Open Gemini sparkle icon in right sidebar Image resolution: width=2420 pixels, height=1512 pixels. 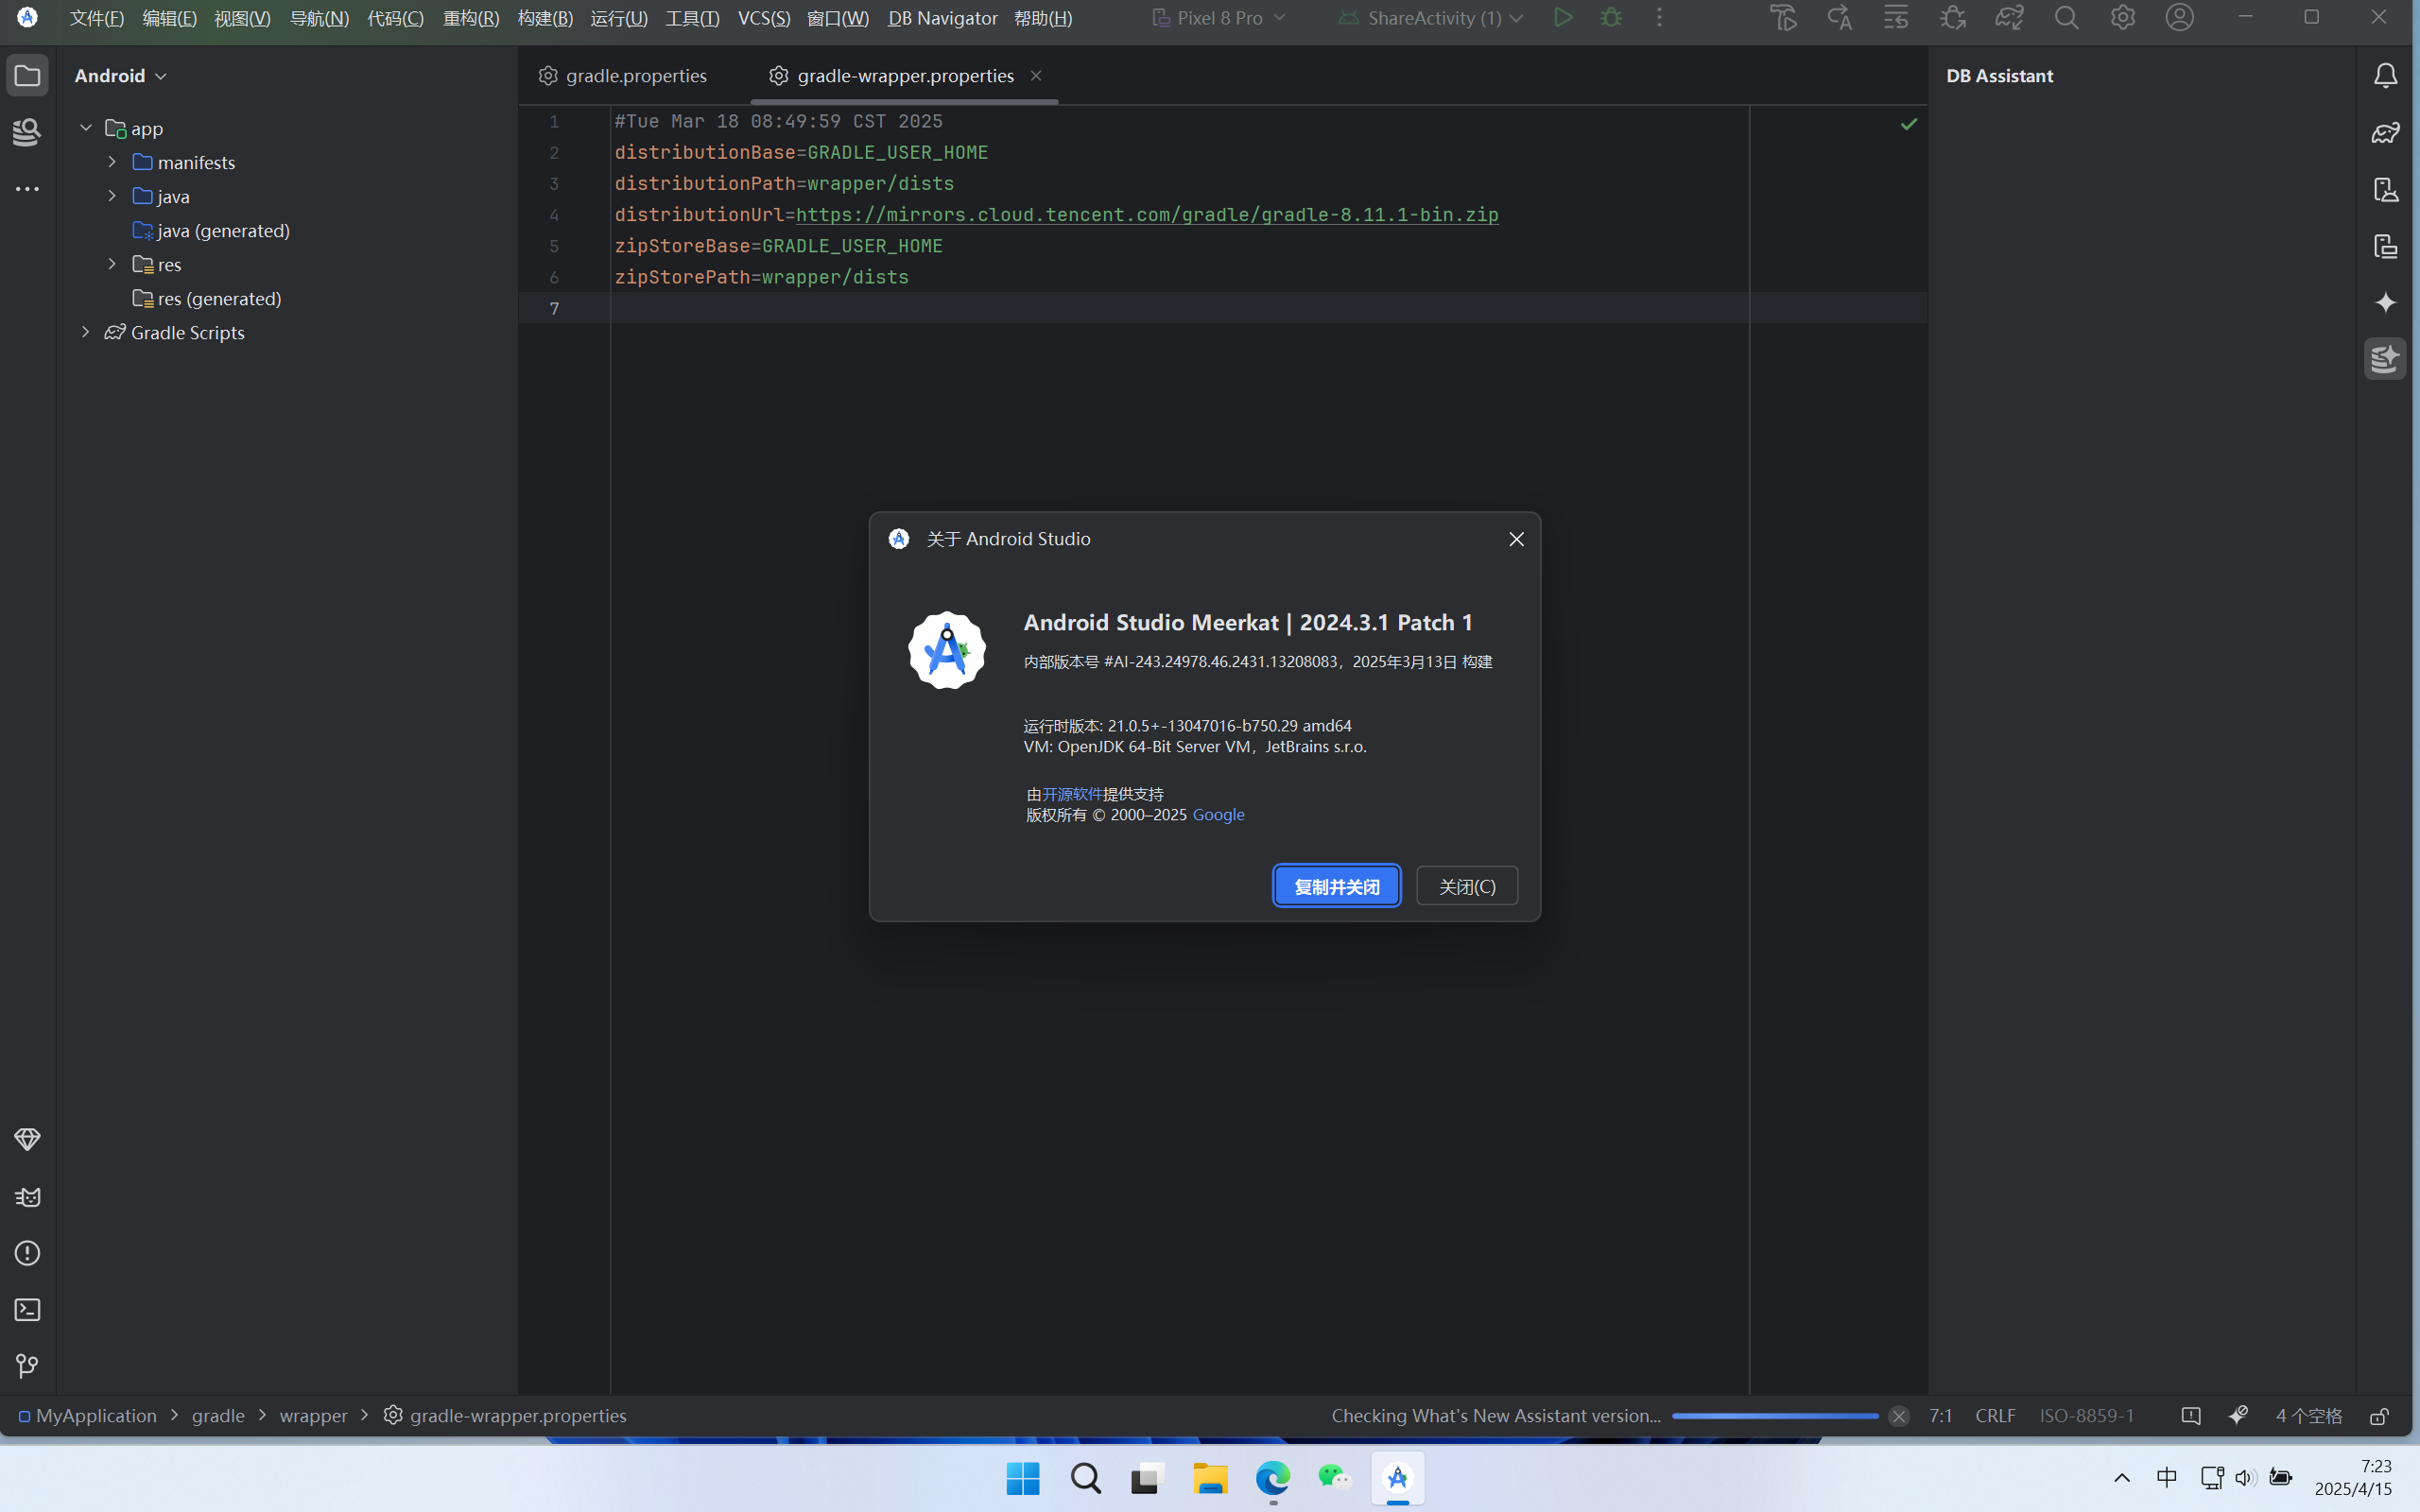click(x=2385, y=303)
